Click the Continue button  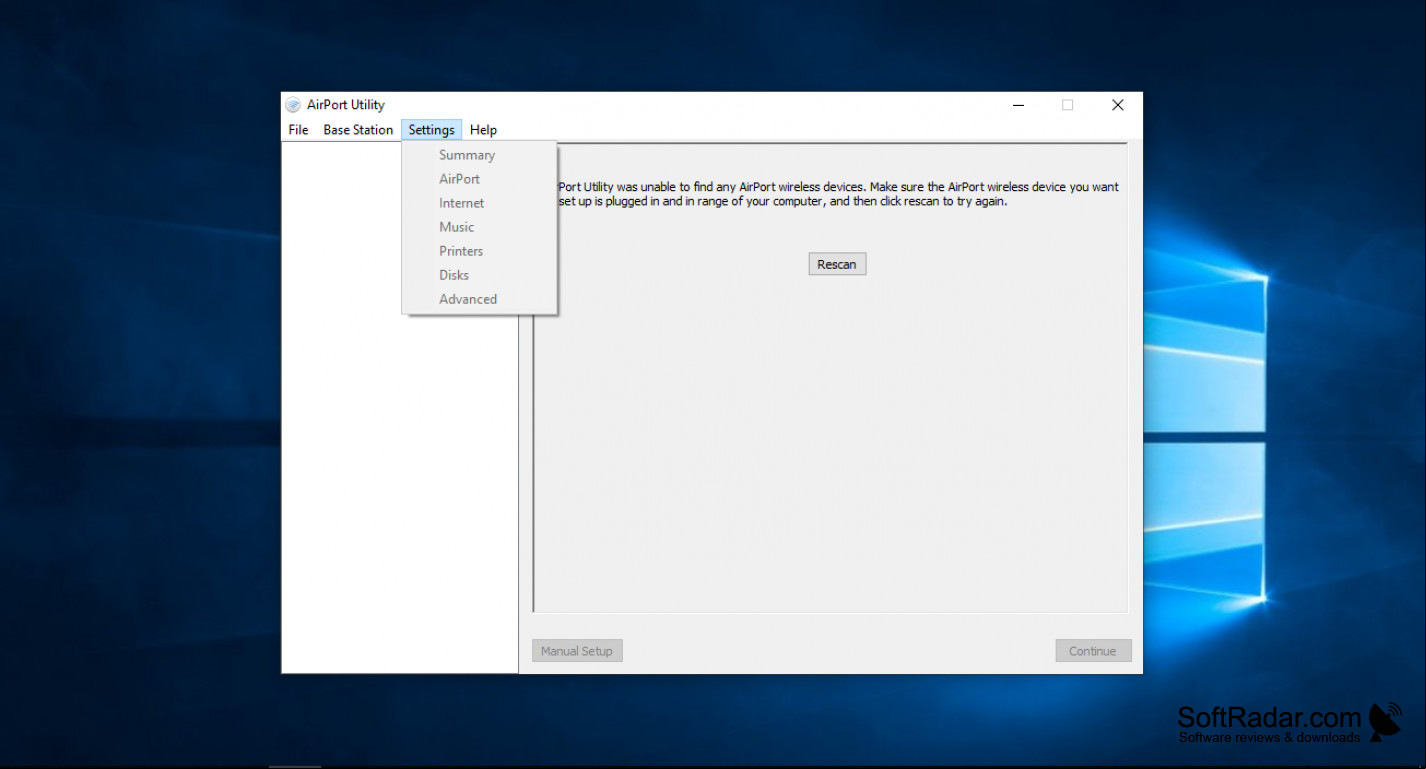[1093, 651]
